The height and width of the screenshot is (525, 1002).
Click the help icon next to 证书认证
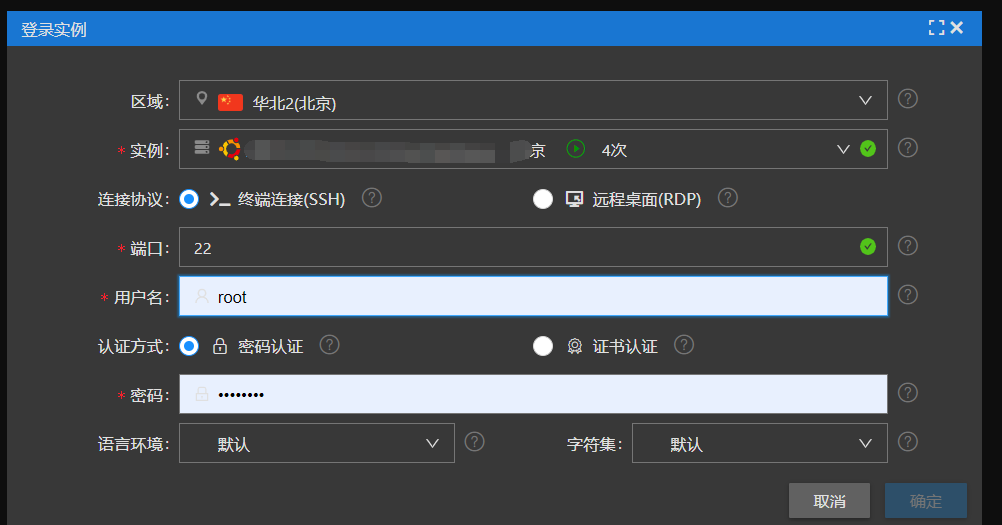coord(684,345)
